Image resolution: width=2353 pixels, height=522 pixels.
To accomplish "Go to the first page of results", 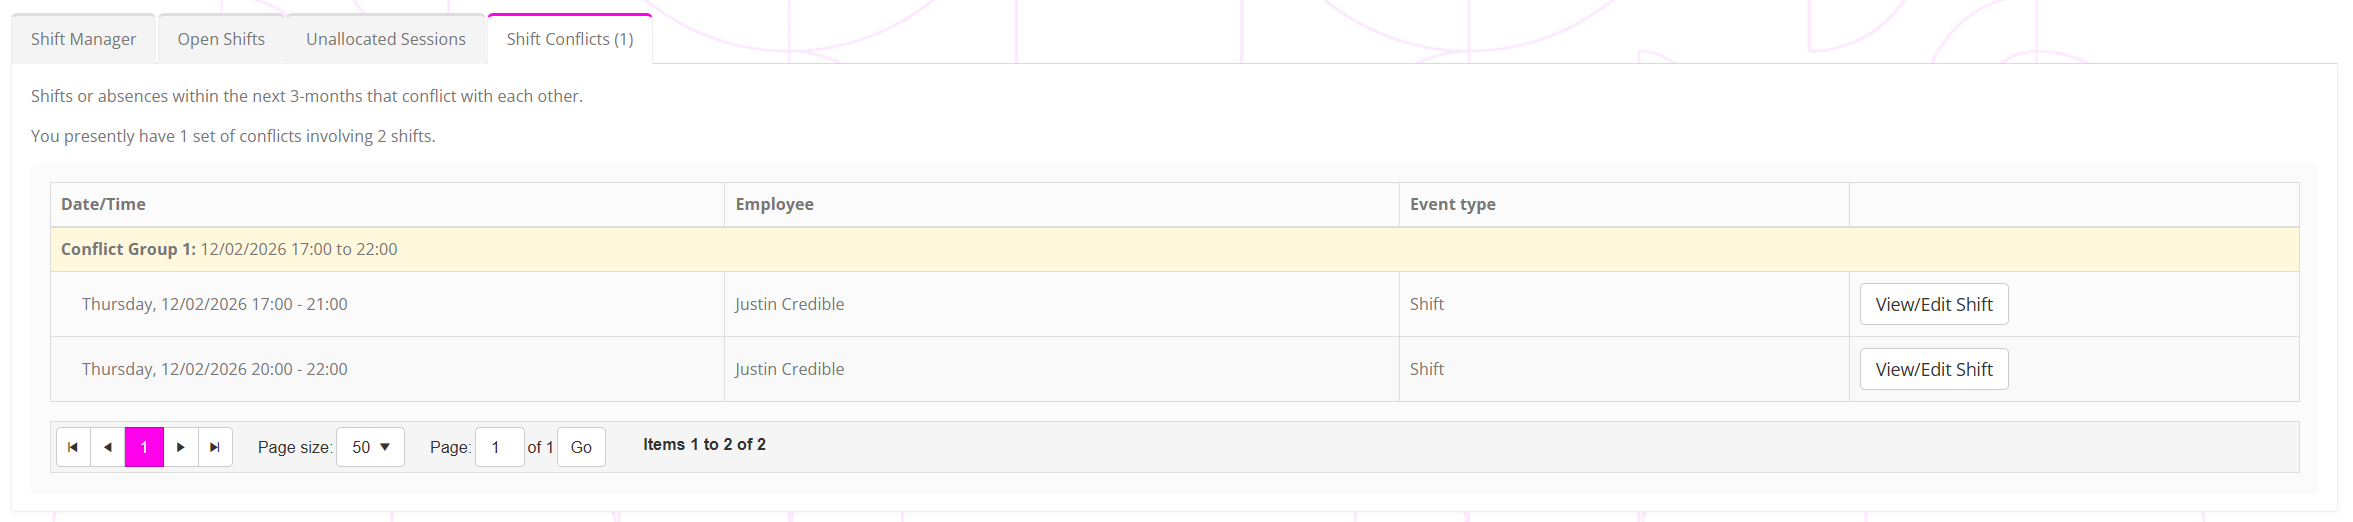I will pyautogui.click(x=73, y=447).
